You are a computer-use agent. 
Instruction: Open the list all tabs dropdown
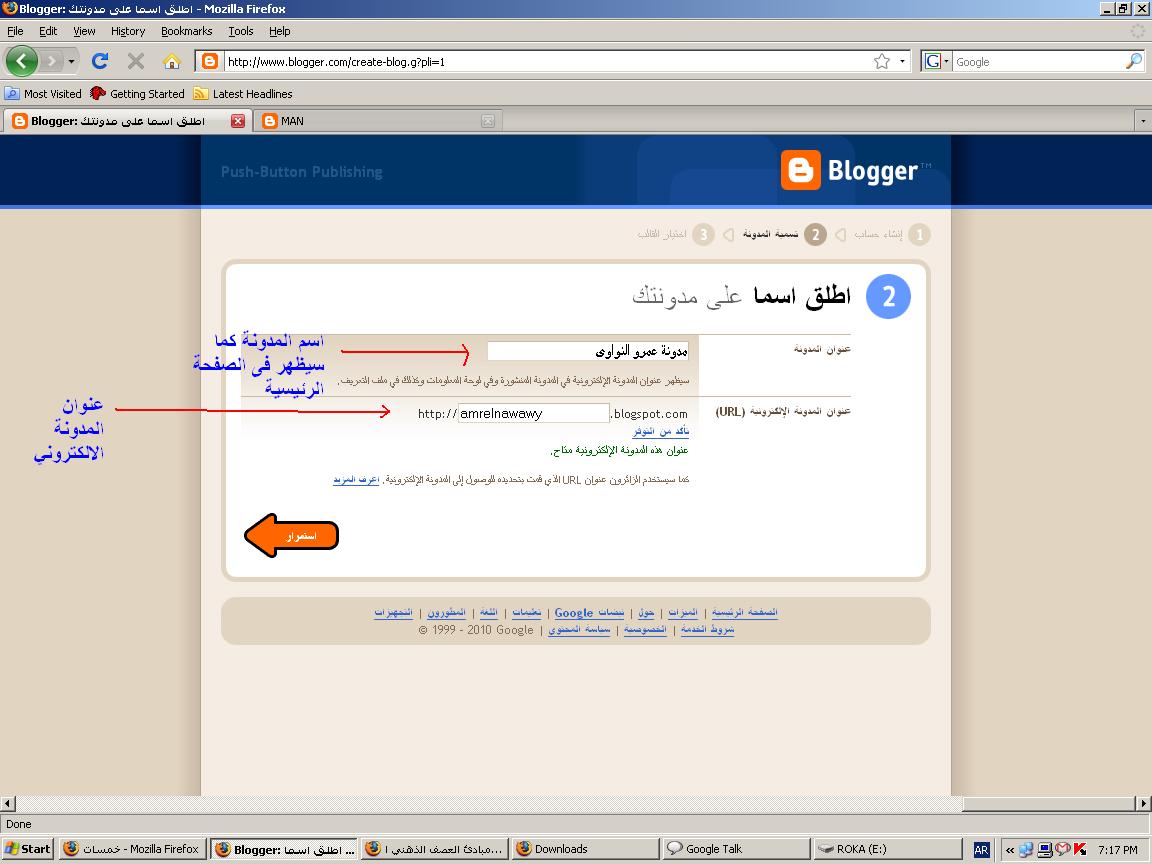[1142, 121]
